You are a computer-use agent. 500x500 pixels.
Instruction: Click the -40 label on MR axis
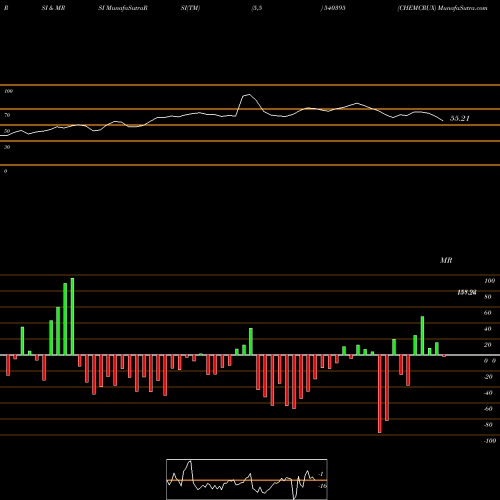(x=488, y=393)
